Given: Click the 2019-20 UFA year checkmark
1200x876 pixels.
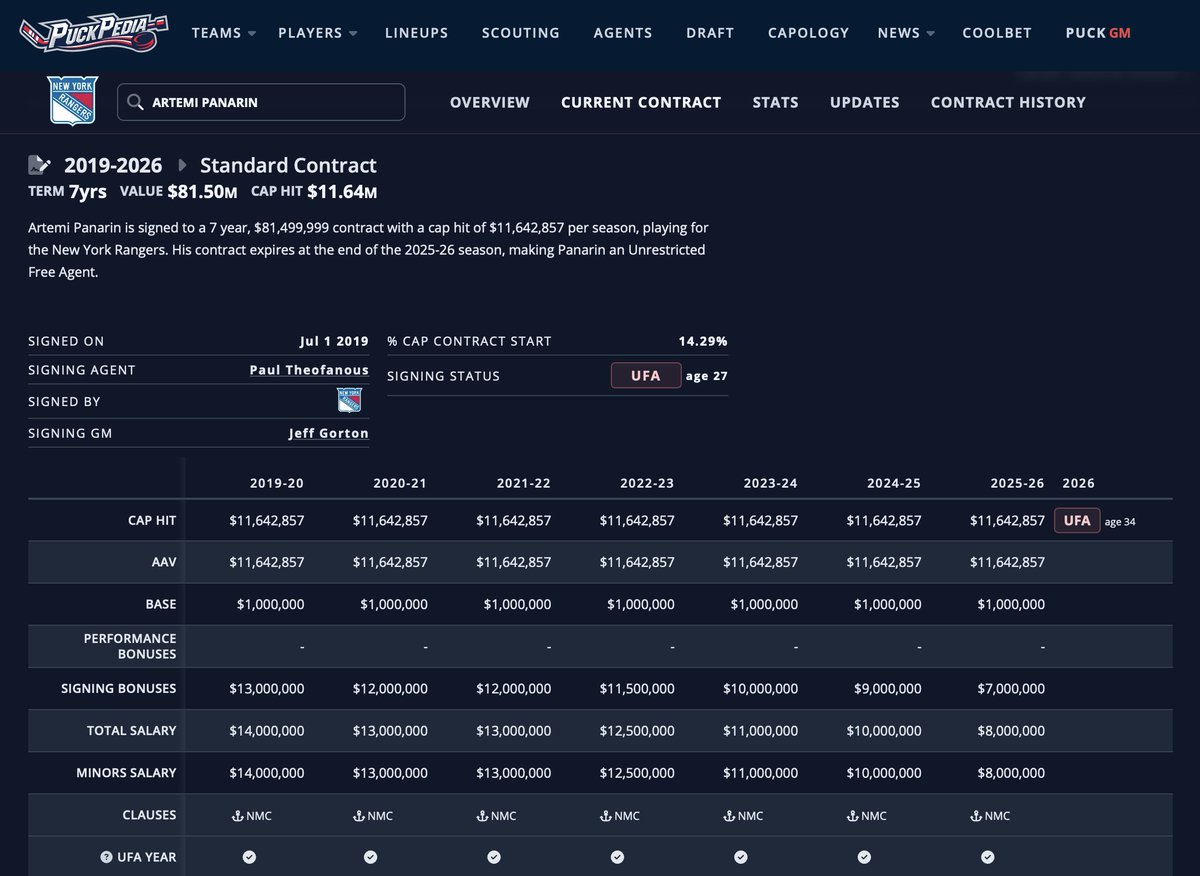Looking at the screenshot, I should pos(250,857).
